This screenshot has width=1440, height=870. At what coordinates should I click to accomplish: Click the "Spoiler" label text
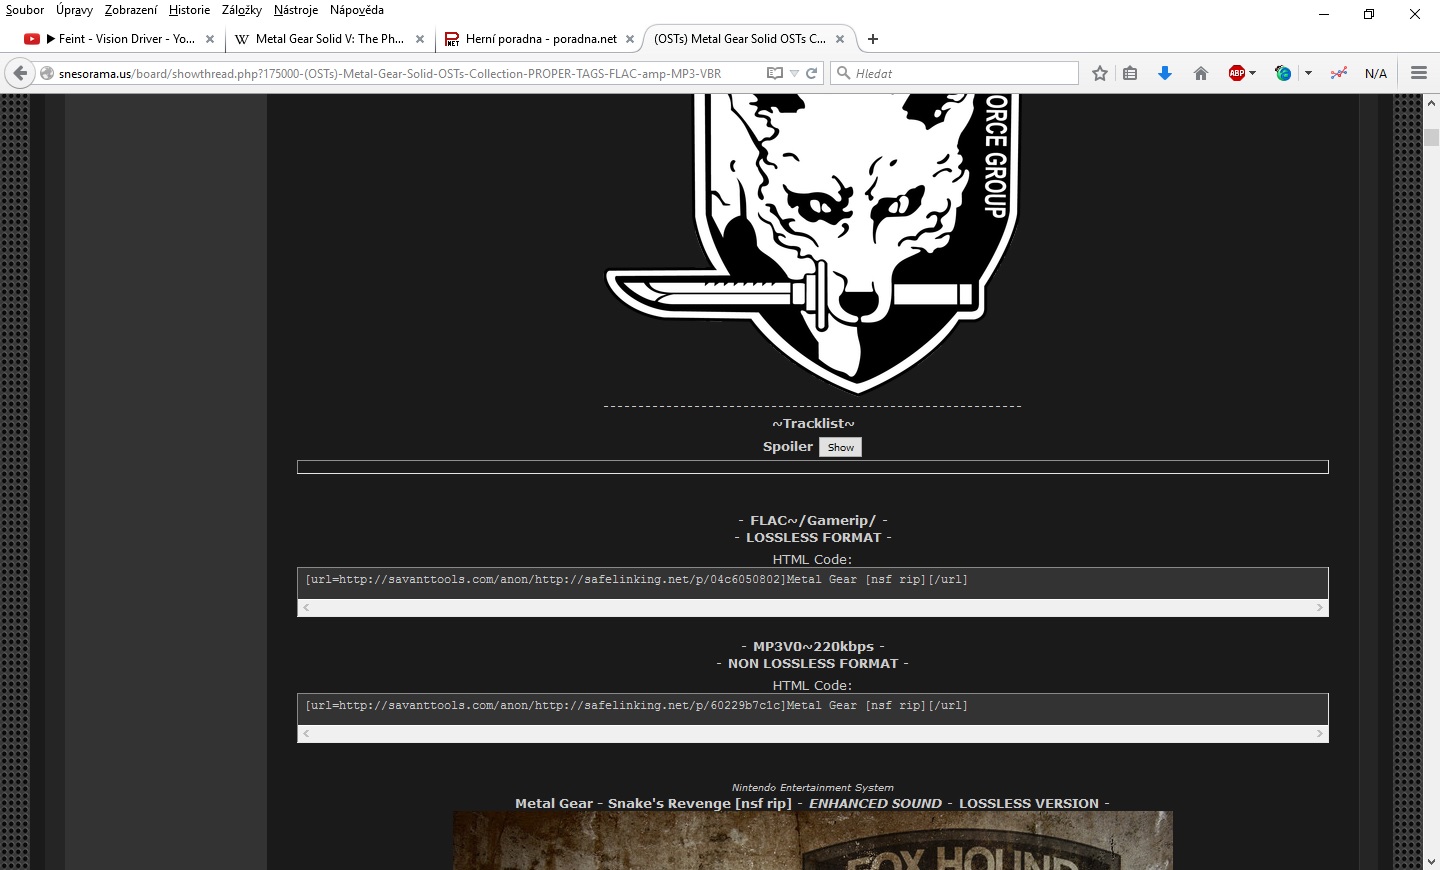click(788, 447)
